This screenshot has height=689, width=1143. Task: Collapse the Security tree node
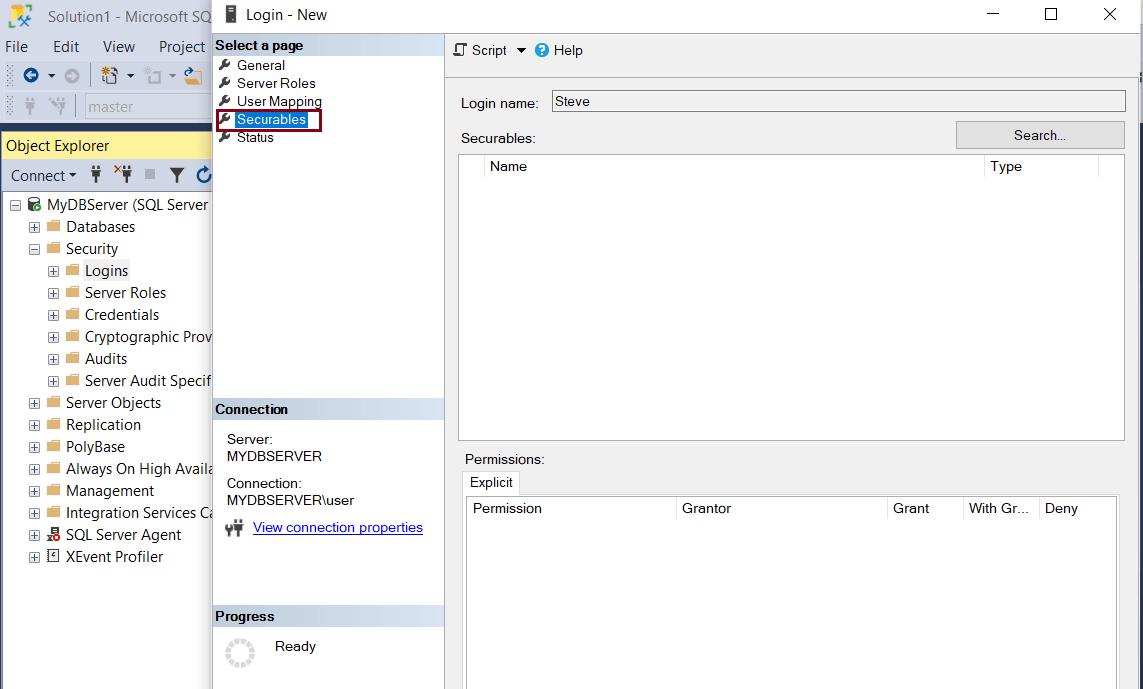[x=33, y=248]
